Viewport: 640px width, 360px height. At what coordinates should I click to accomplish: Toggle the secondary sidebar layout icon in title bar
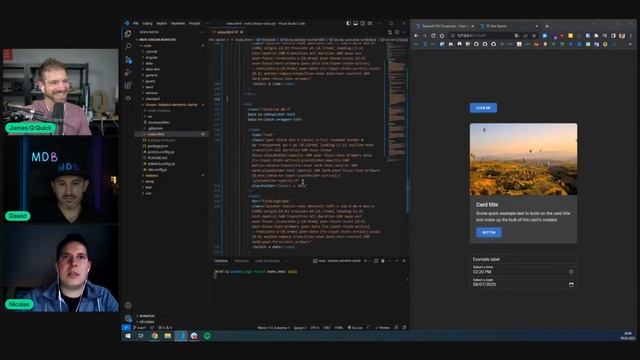tap(362, 24)
